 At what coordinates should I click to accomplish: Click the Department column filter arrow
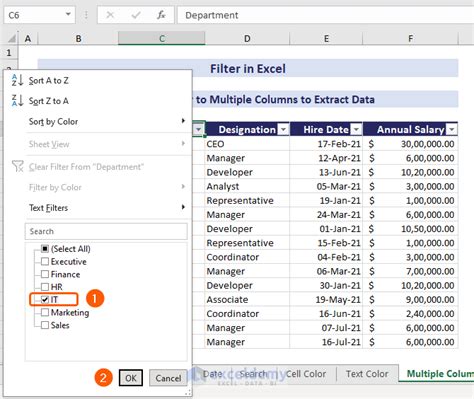coord(199,129)
